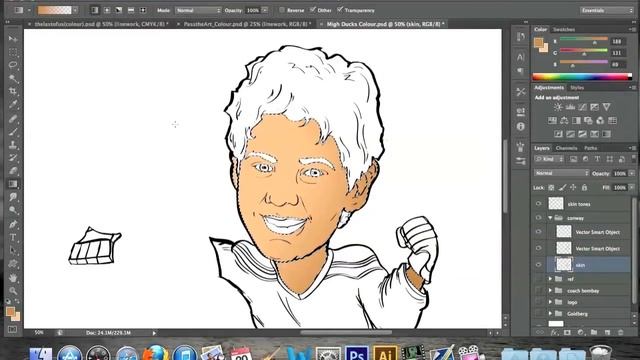Select the Pen tool

[x=13, y=224]
